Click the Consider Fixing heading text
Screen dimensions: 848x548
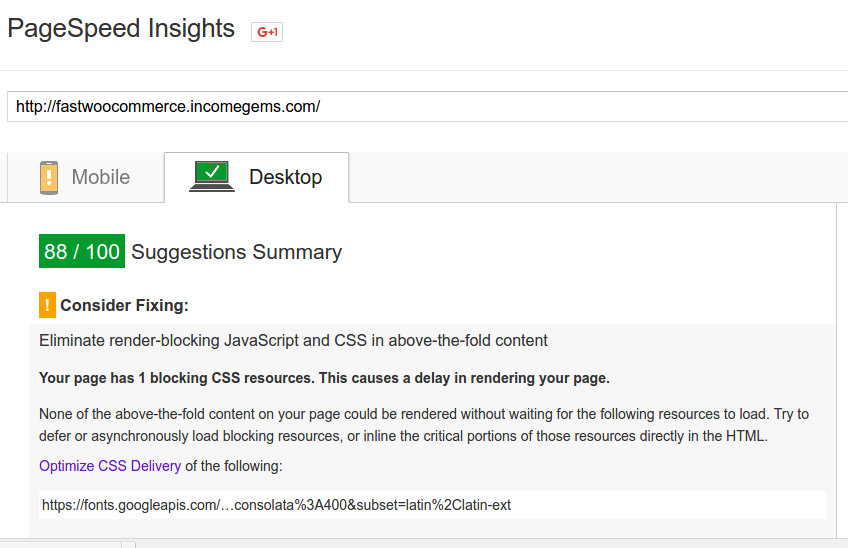[124, 305]
